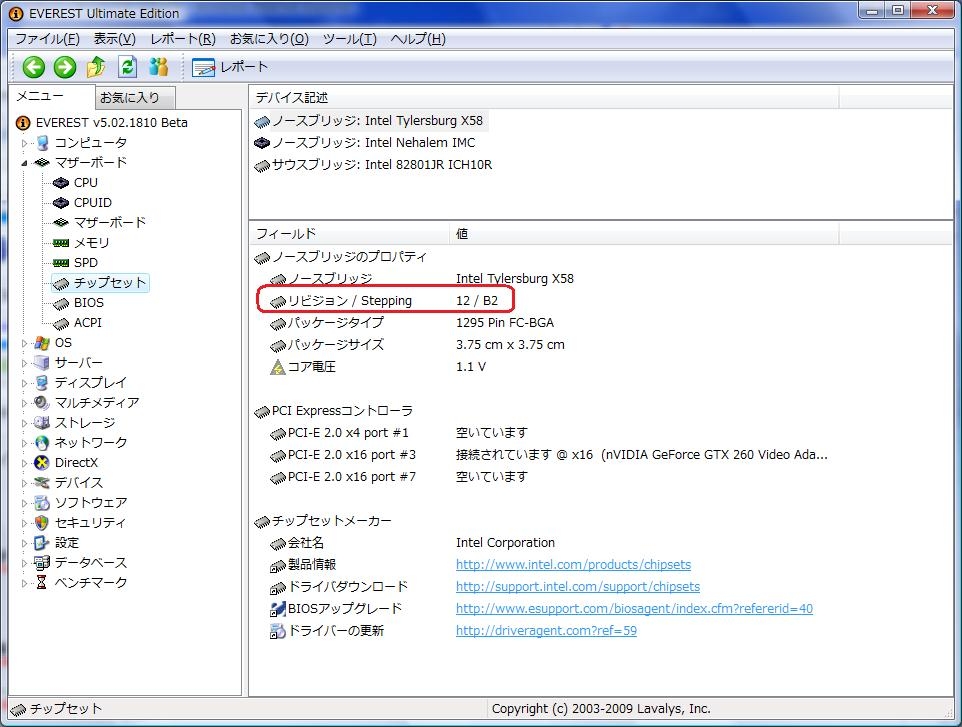Click the コア電圧 warning icon
Viewport: 962px width, 727px height.
pos(277,367)
